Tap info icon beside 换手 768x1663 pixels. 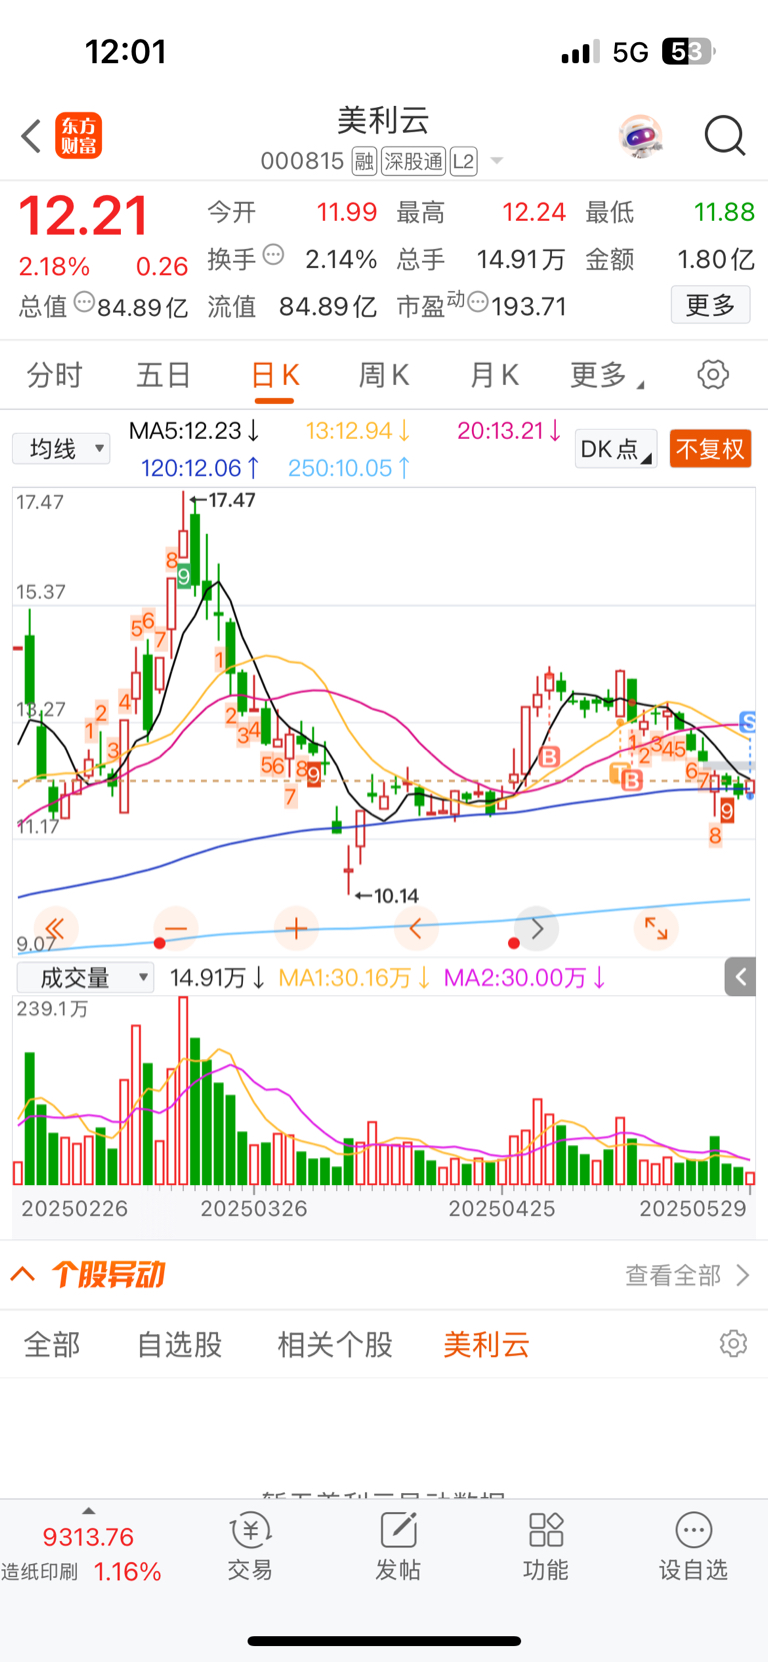click(x=273, y=255)
